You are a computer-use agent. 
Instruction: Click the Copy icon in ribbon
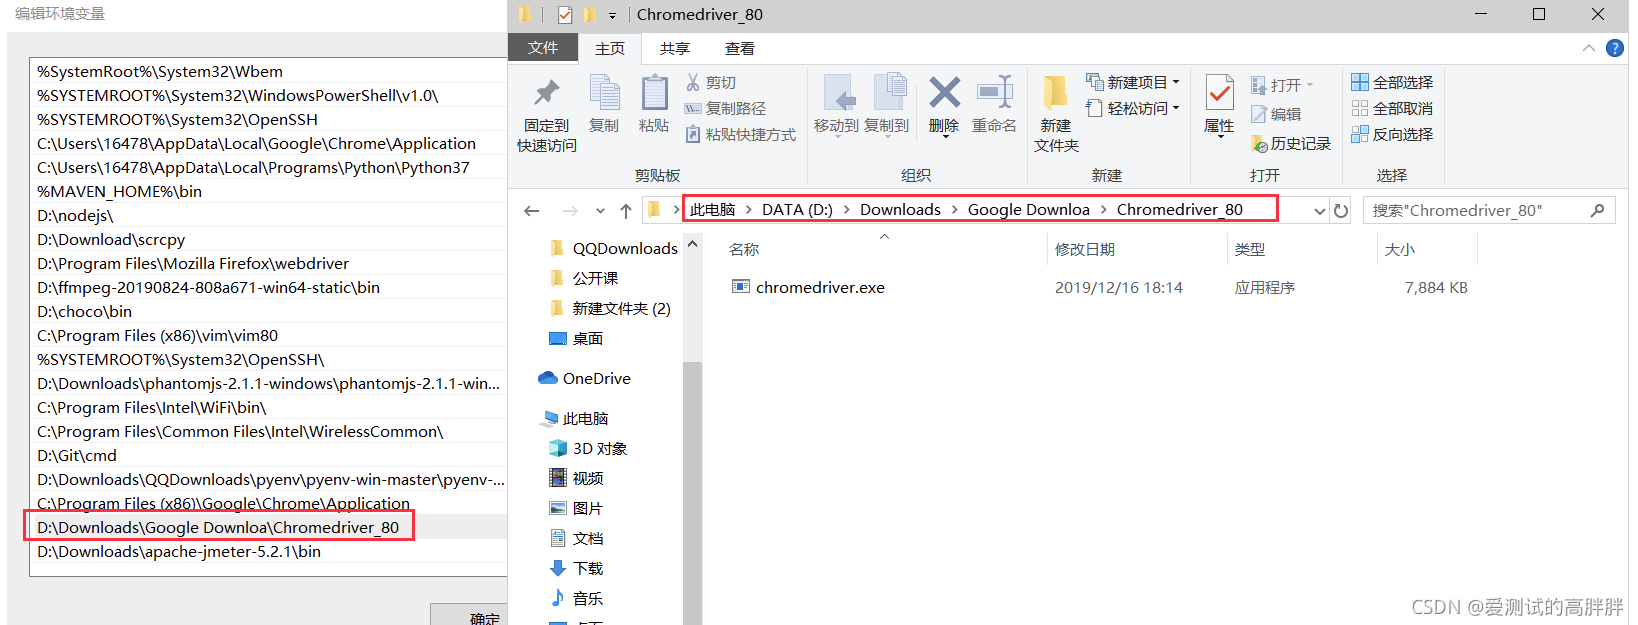pyautogui.click(x=604, y=93)
